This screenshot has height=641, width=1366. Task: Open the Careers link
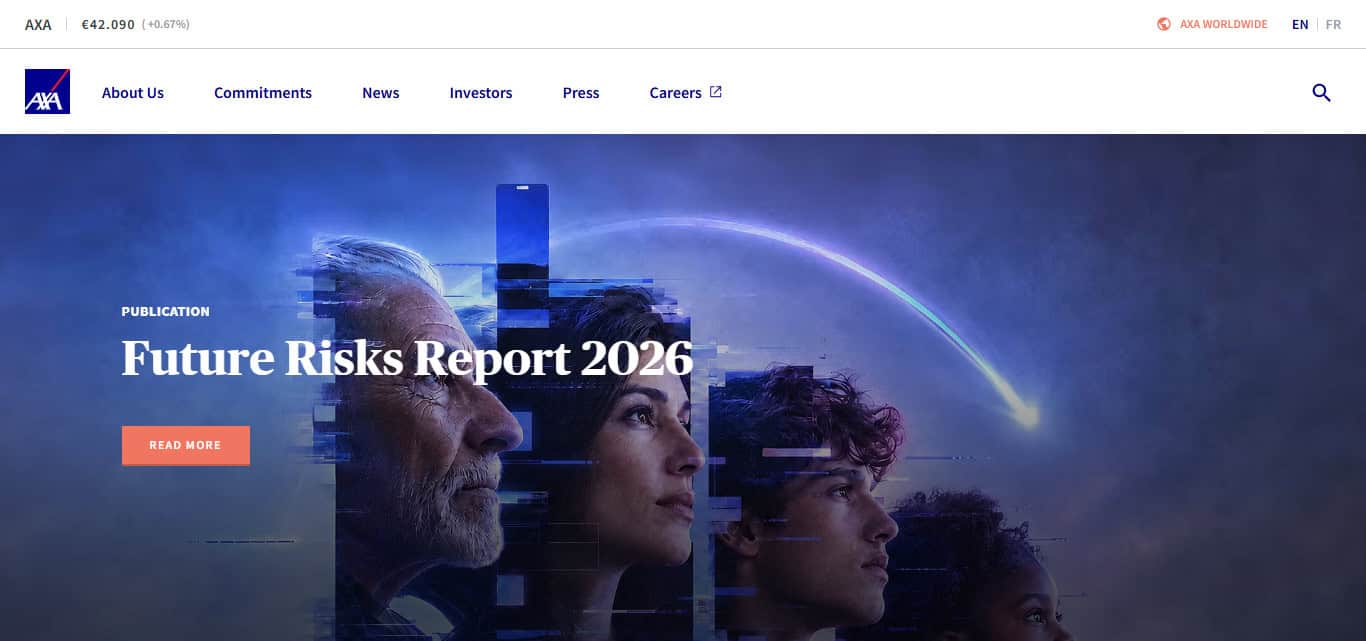(x=676, y=93)
